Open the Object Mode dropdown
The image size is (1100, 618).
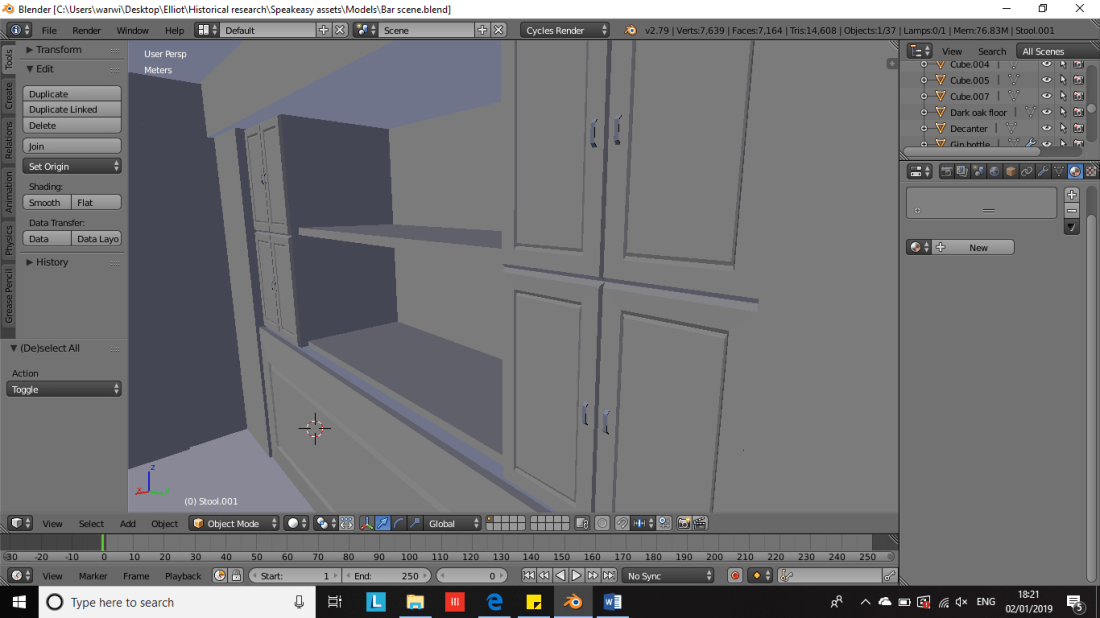click(x=235, y=523)
